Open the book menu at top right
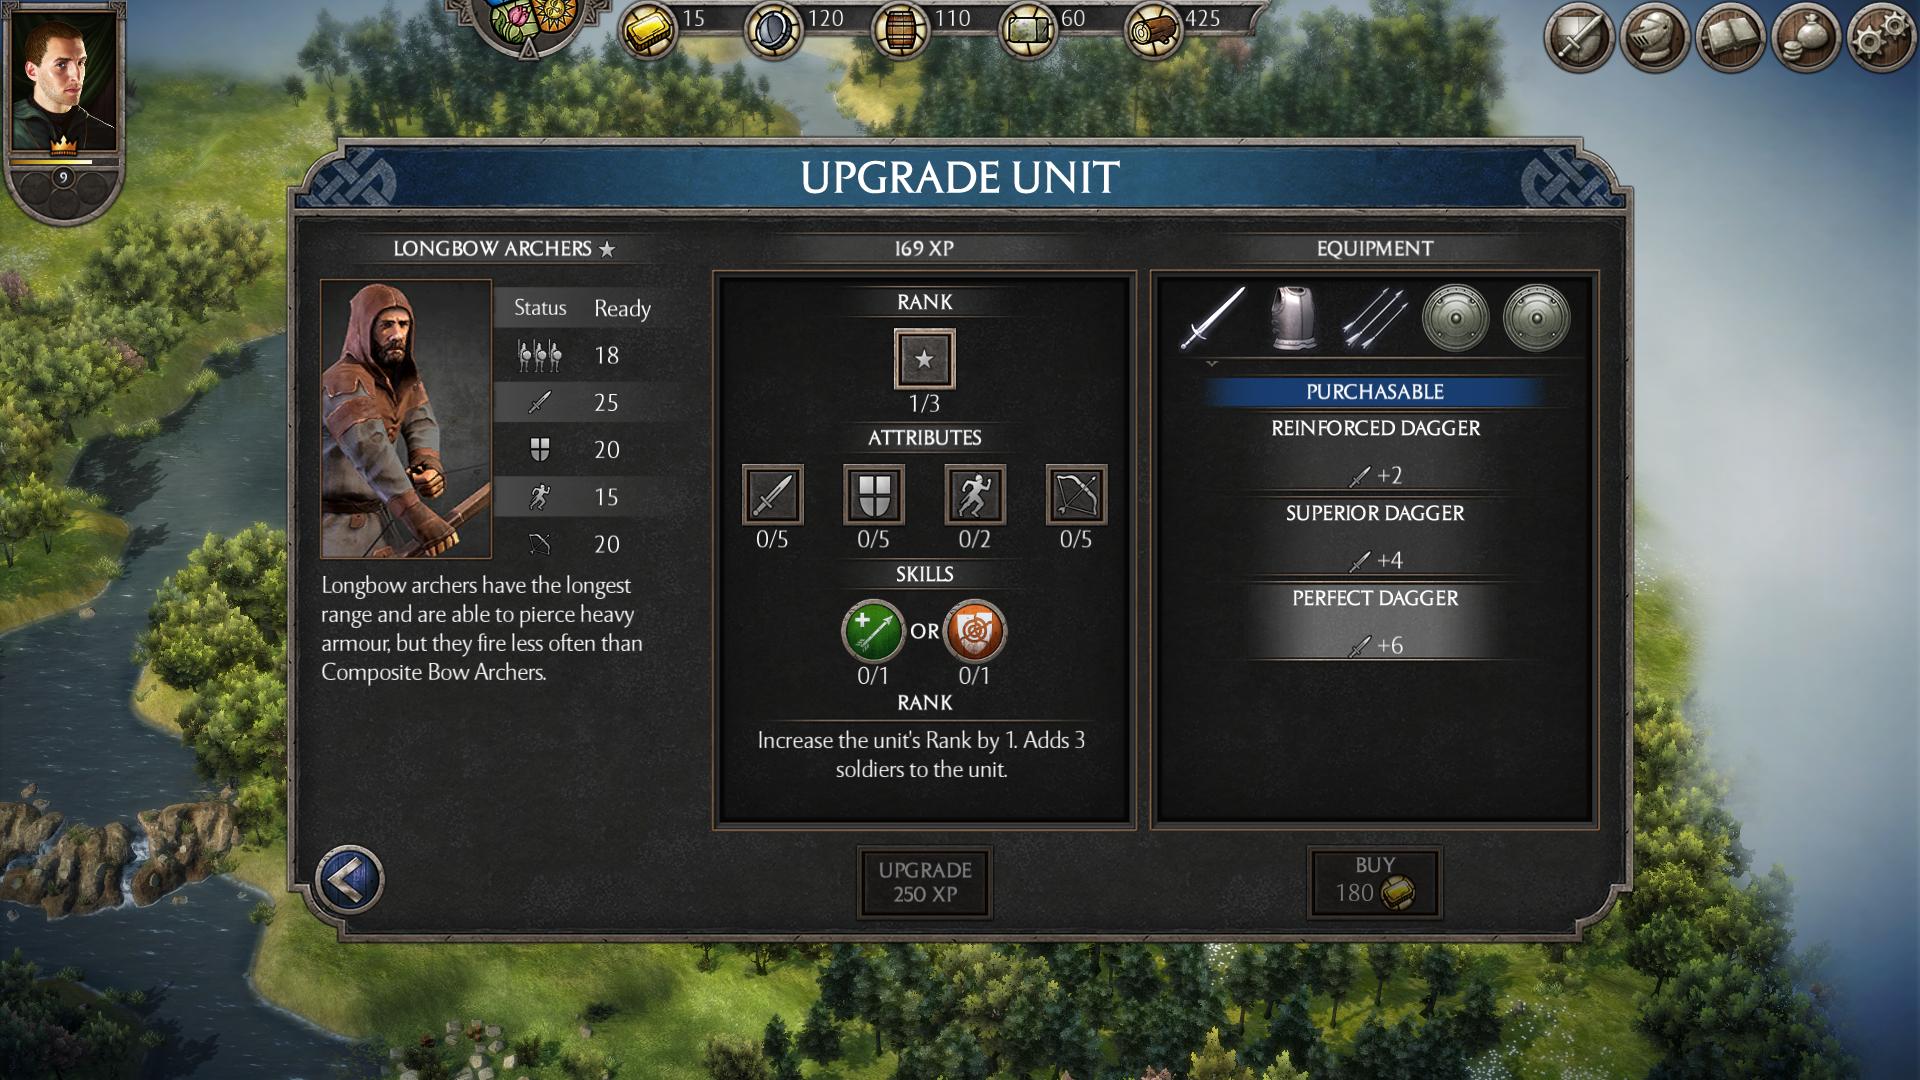This screenshot has width=1920, height=1080. click(x=1730, y=38)
